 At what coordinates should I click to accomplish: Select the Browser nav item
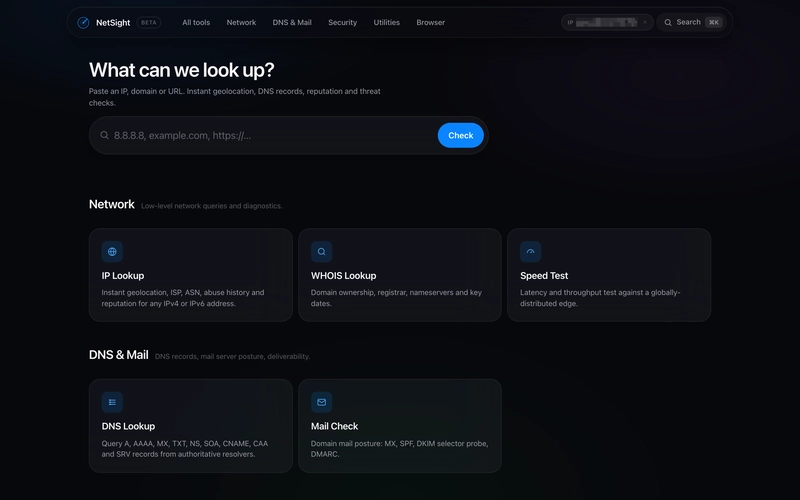point(431,22)
